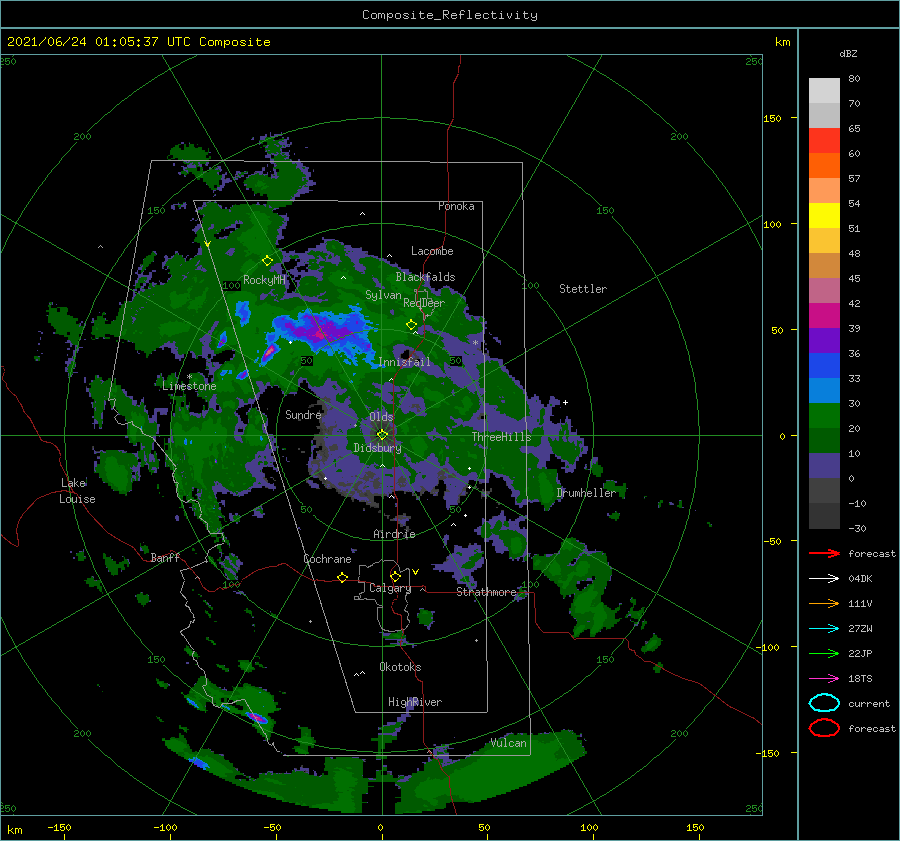Viewport: 900px width, 841px height.
Task: Click the Vulcan label
Action: click(508, 743)
